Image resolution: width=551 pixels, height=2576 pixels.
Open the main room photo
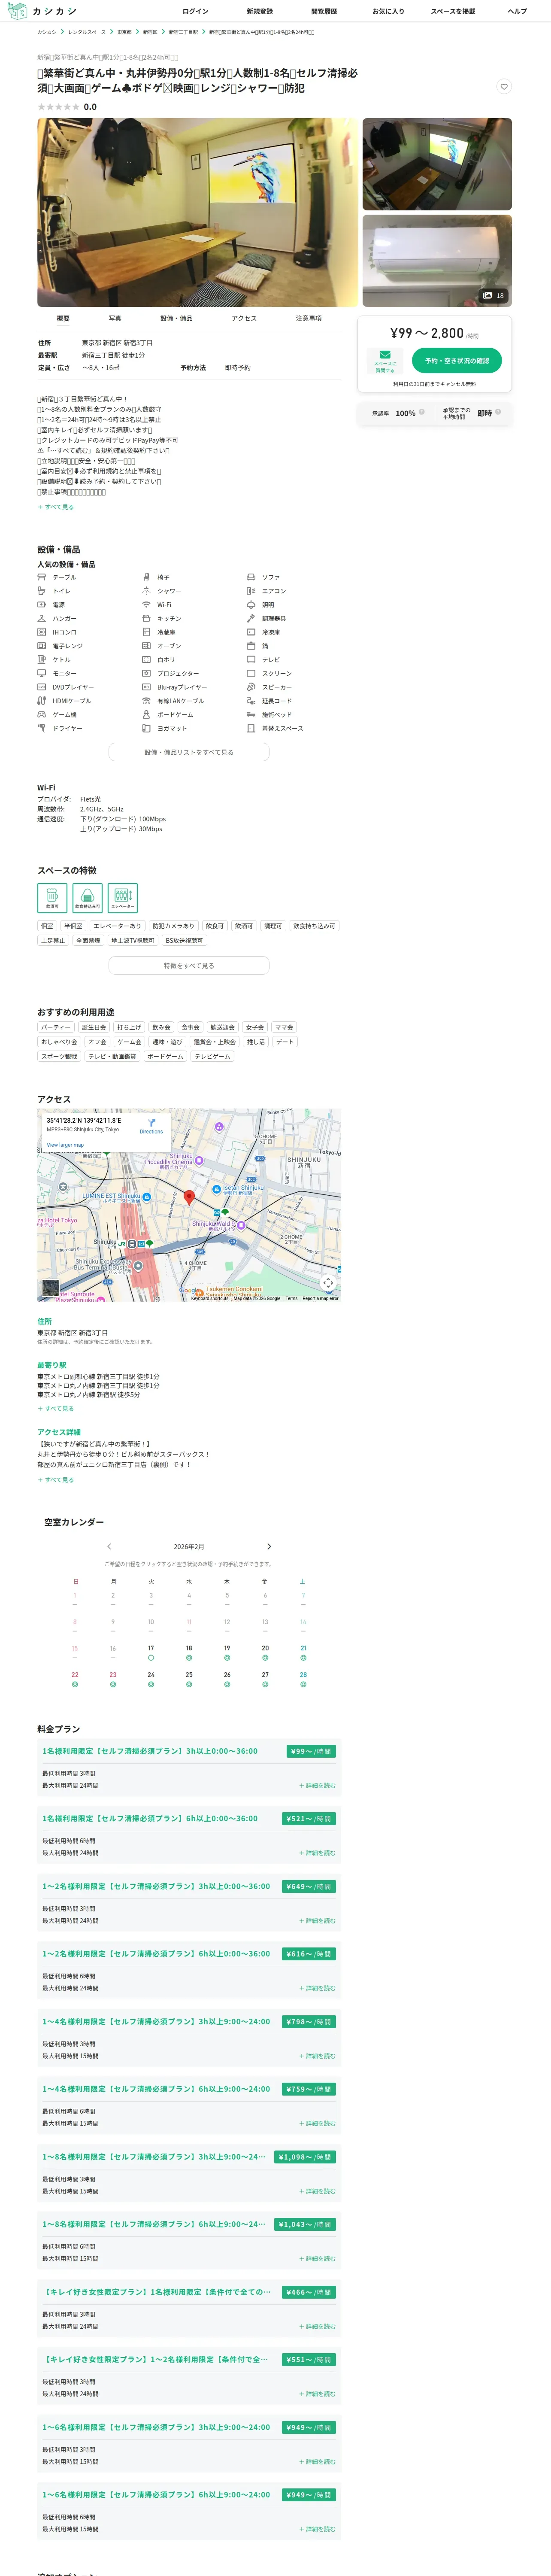[x=197, y=212]
